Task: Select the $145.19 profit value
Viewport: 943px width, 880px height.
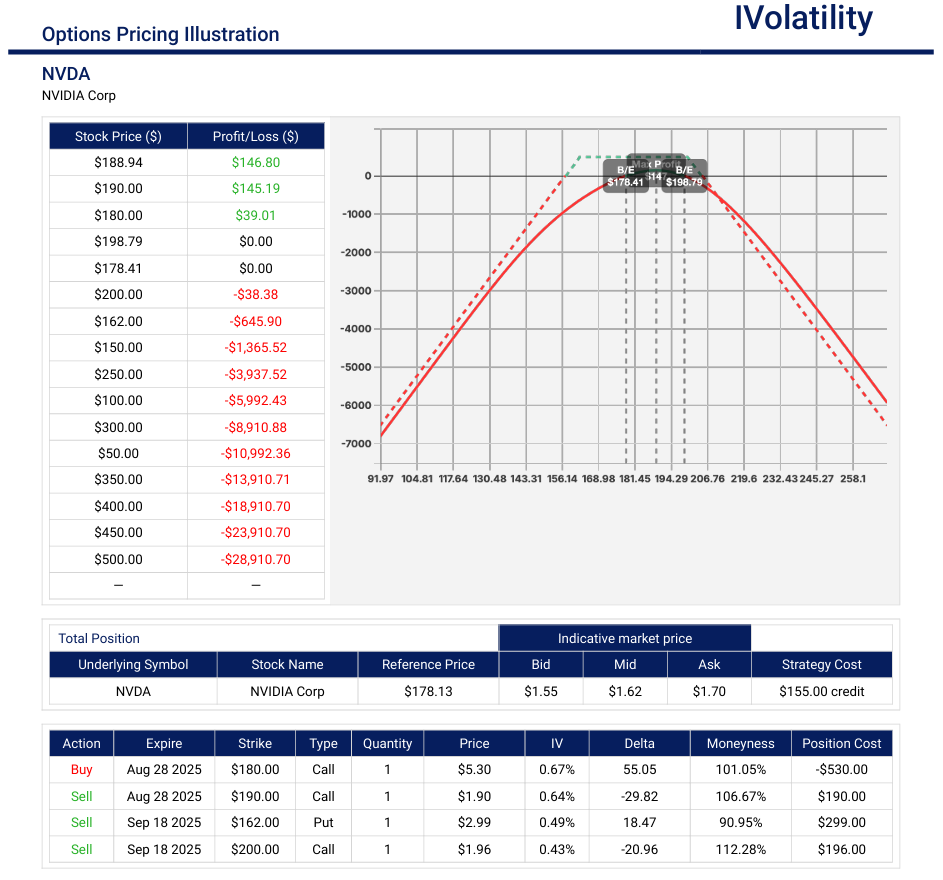Action: (256, 188)
